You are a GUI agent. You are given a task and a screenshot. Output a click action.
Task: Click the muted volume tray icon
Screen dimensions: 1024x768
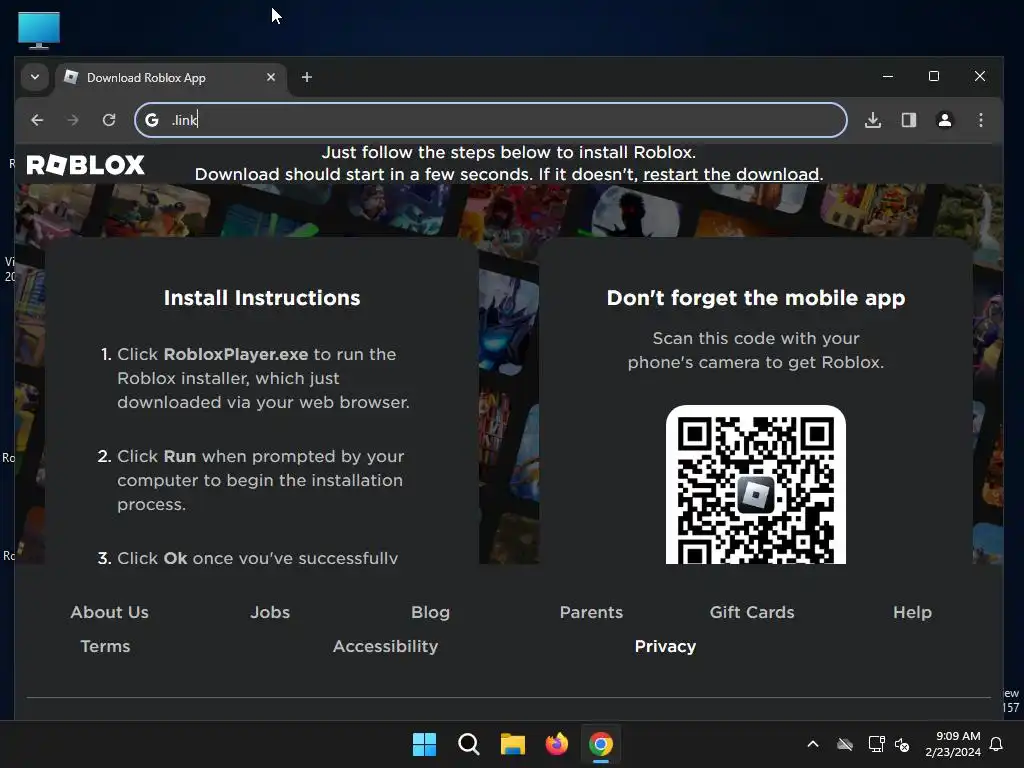[902, 745]
